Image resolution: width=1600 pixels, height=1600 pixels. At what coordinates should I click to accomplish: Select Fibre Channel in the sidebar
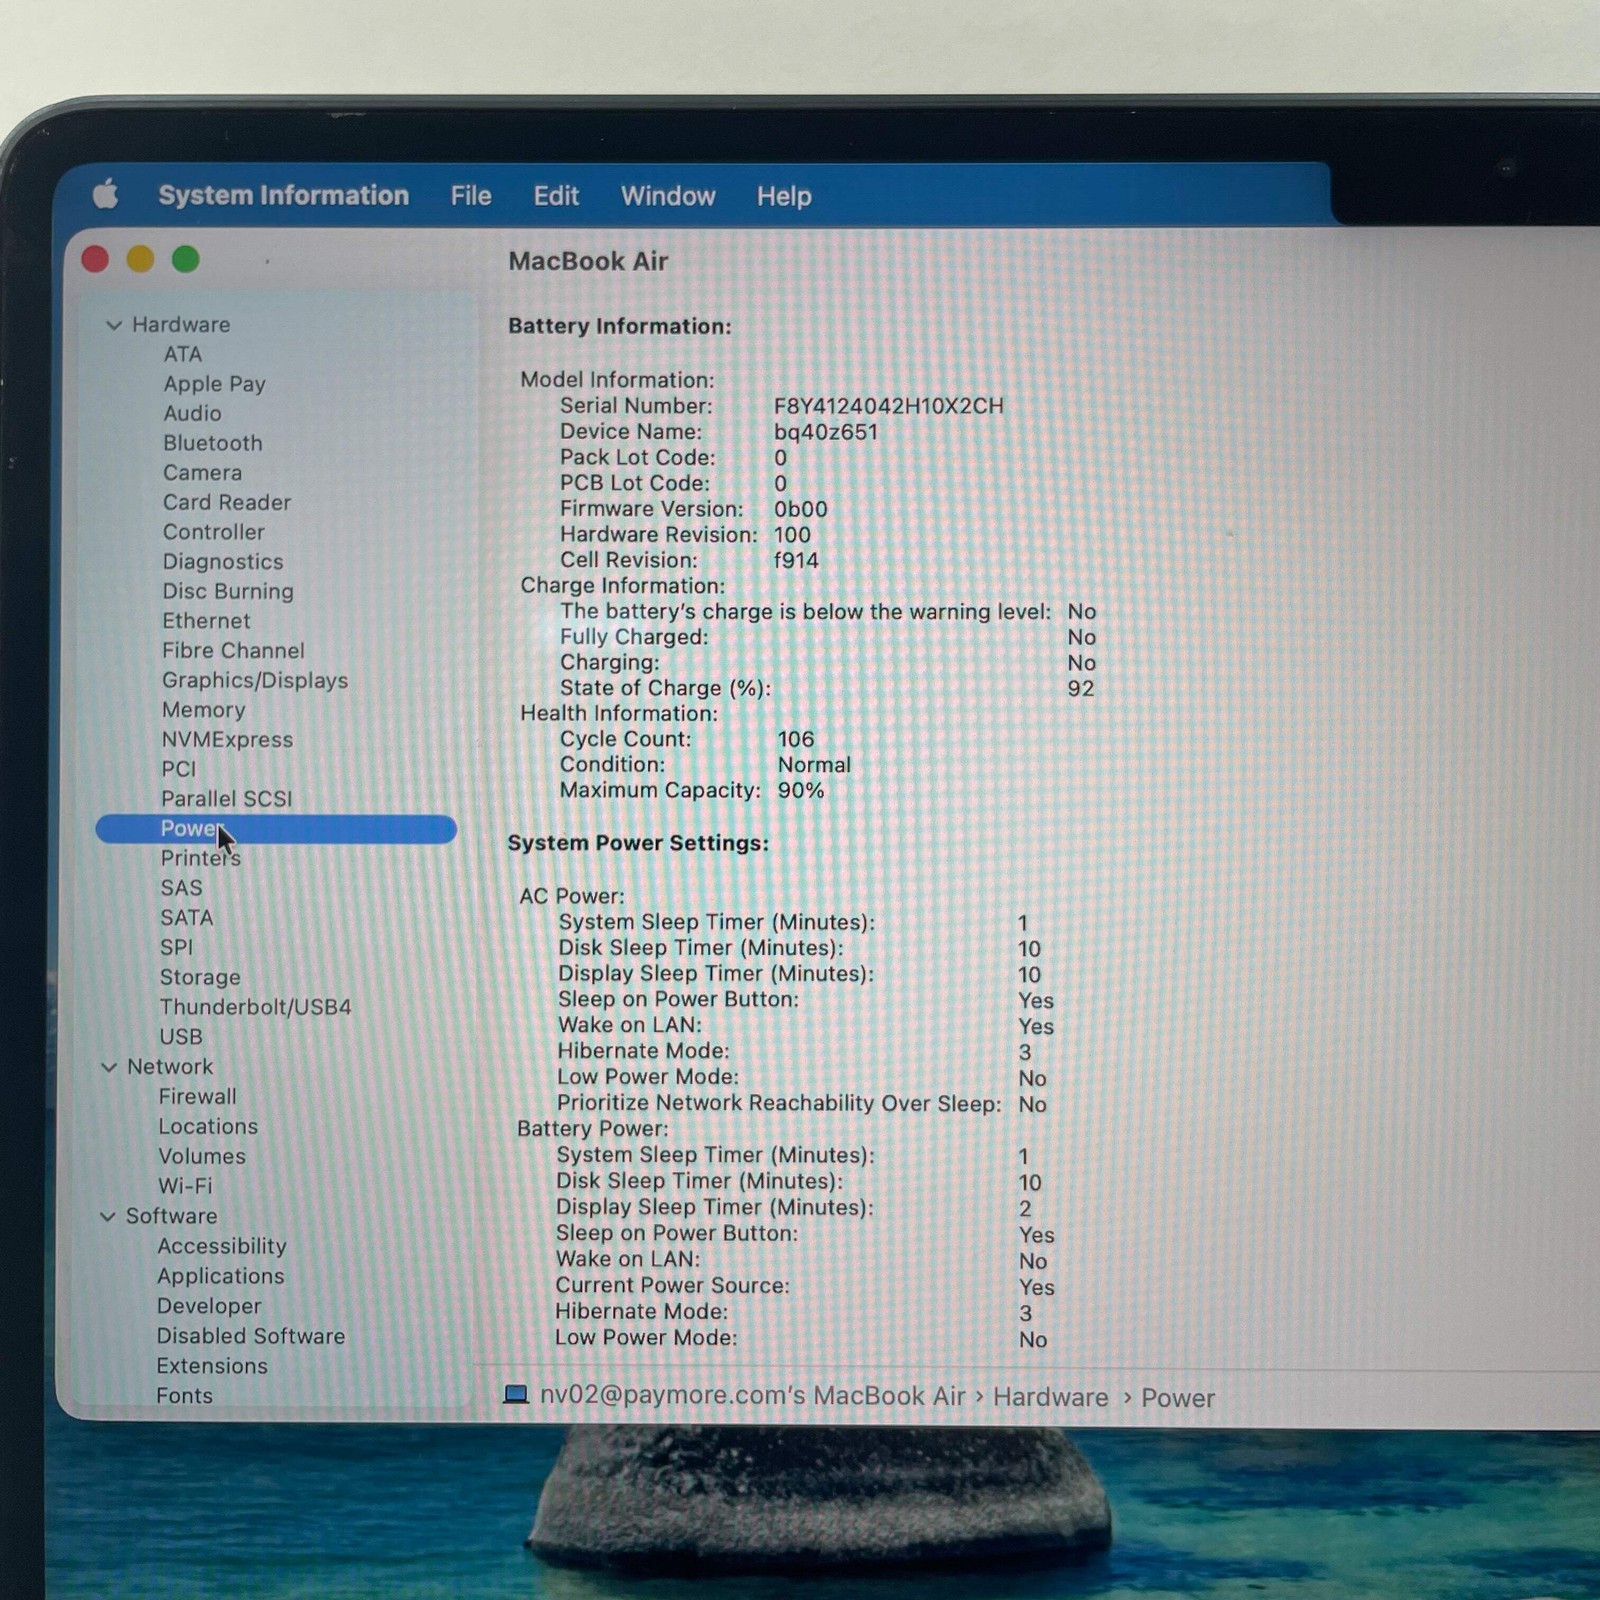coord(233,651)
